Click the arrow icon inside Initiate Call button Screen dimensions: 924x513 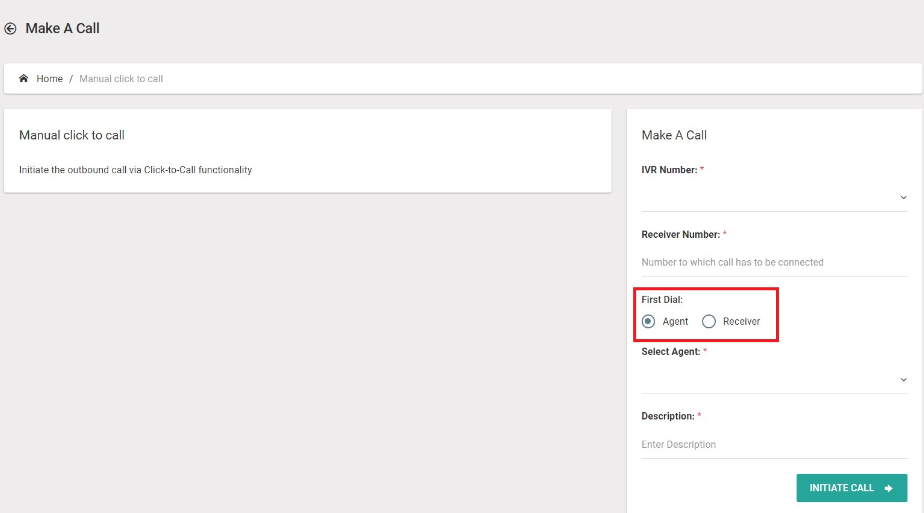889,488
